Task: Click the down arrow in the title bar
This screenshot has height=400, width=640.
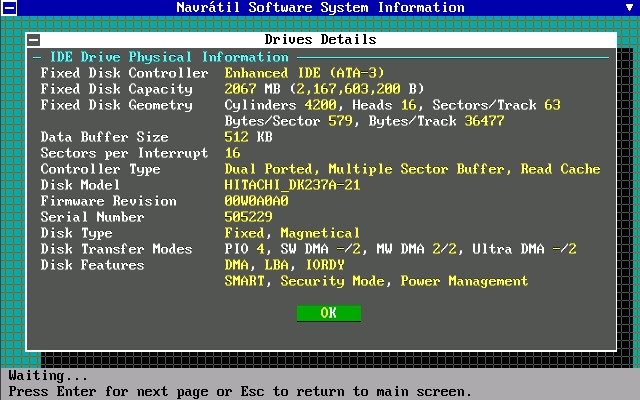Action: click(630, 7)
